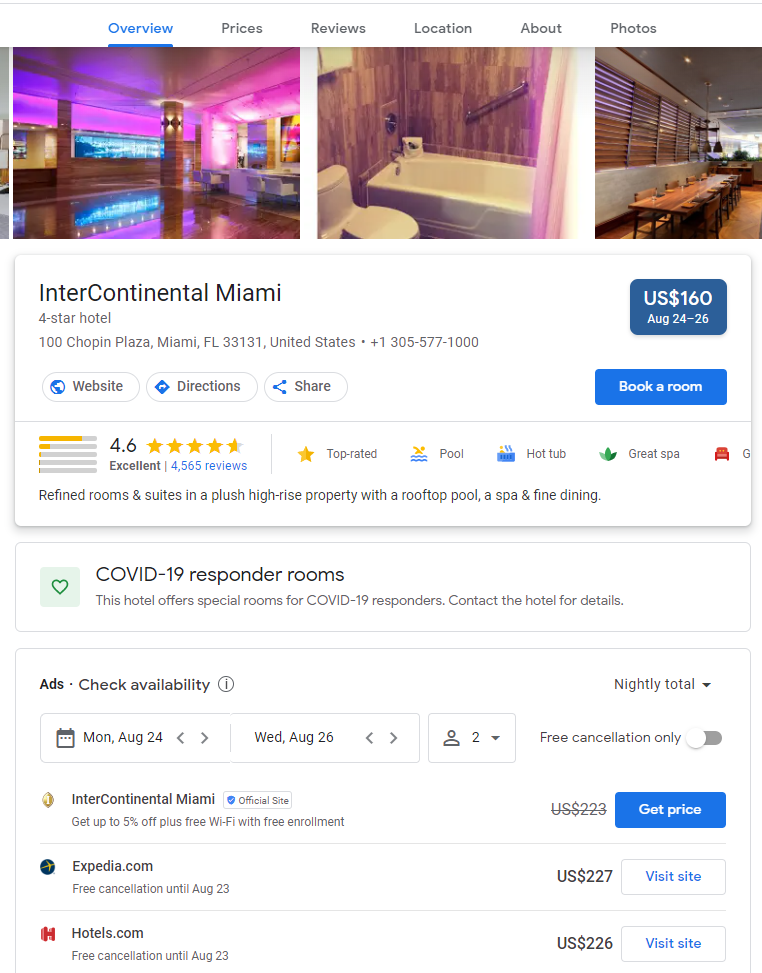This screenshot has width=762, height=973.
Task: View the purple-lit lobby photo
Action: click(156, 143)
